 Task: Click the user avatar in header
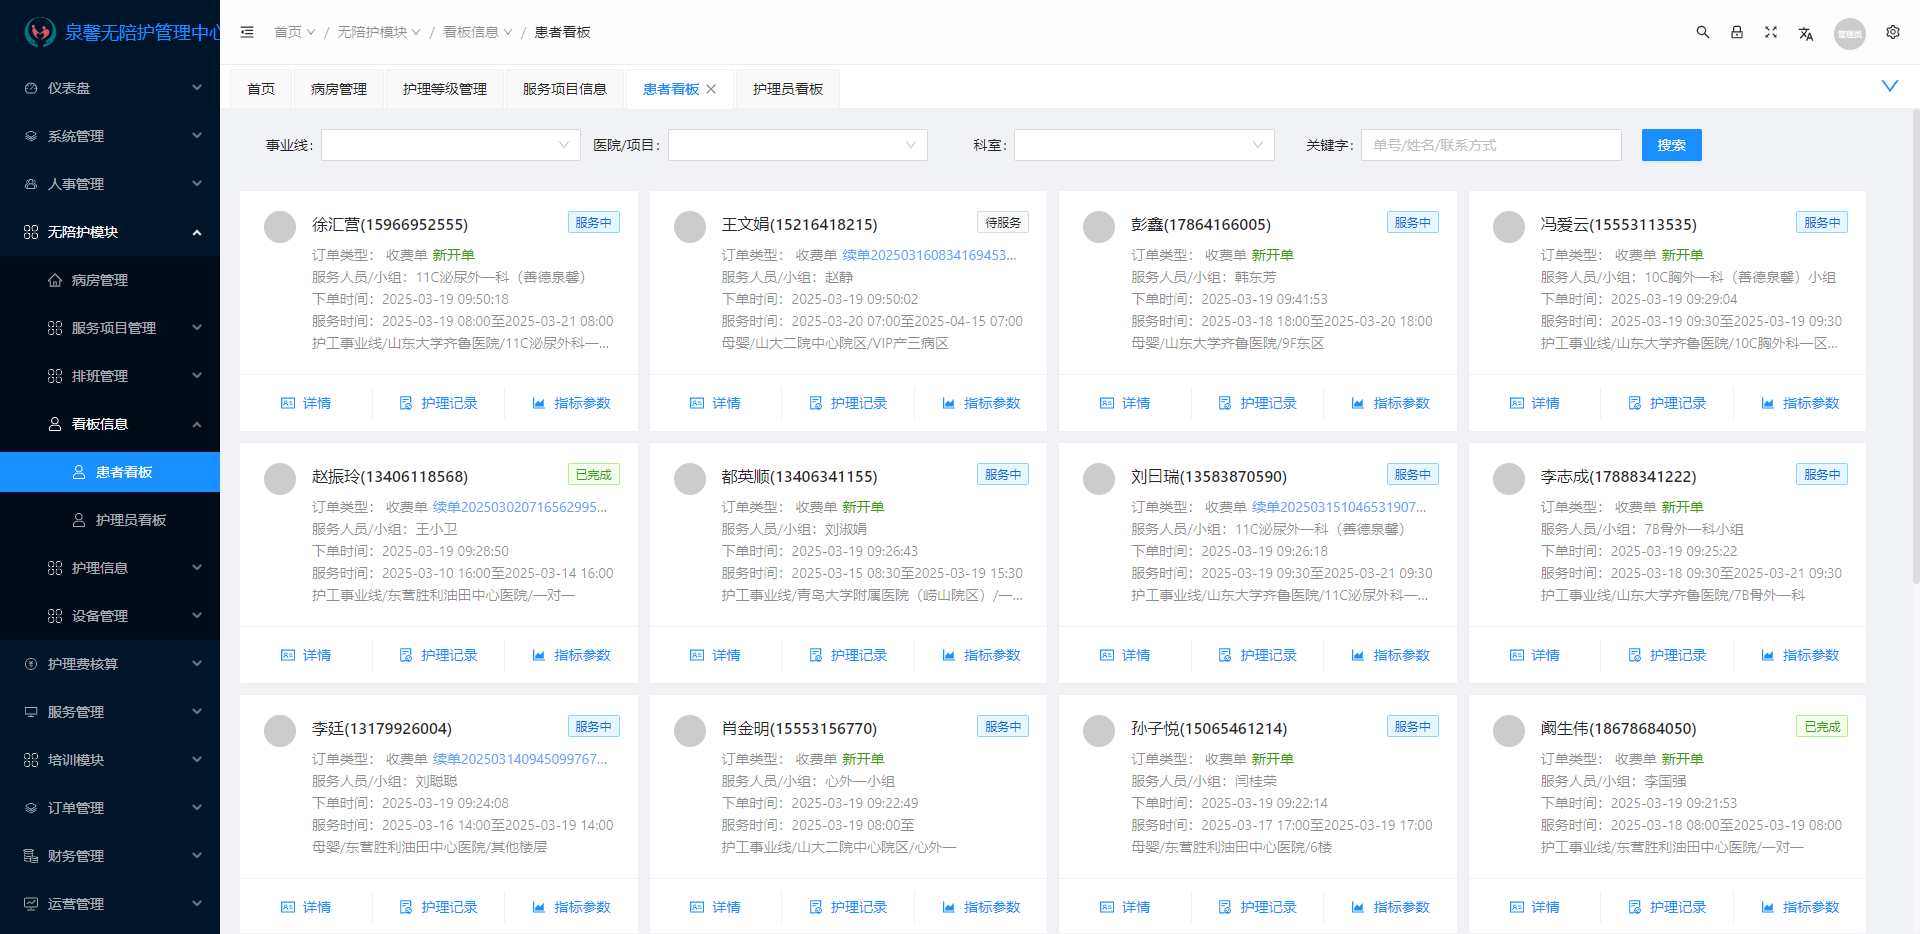click(x=1850, y=33)
